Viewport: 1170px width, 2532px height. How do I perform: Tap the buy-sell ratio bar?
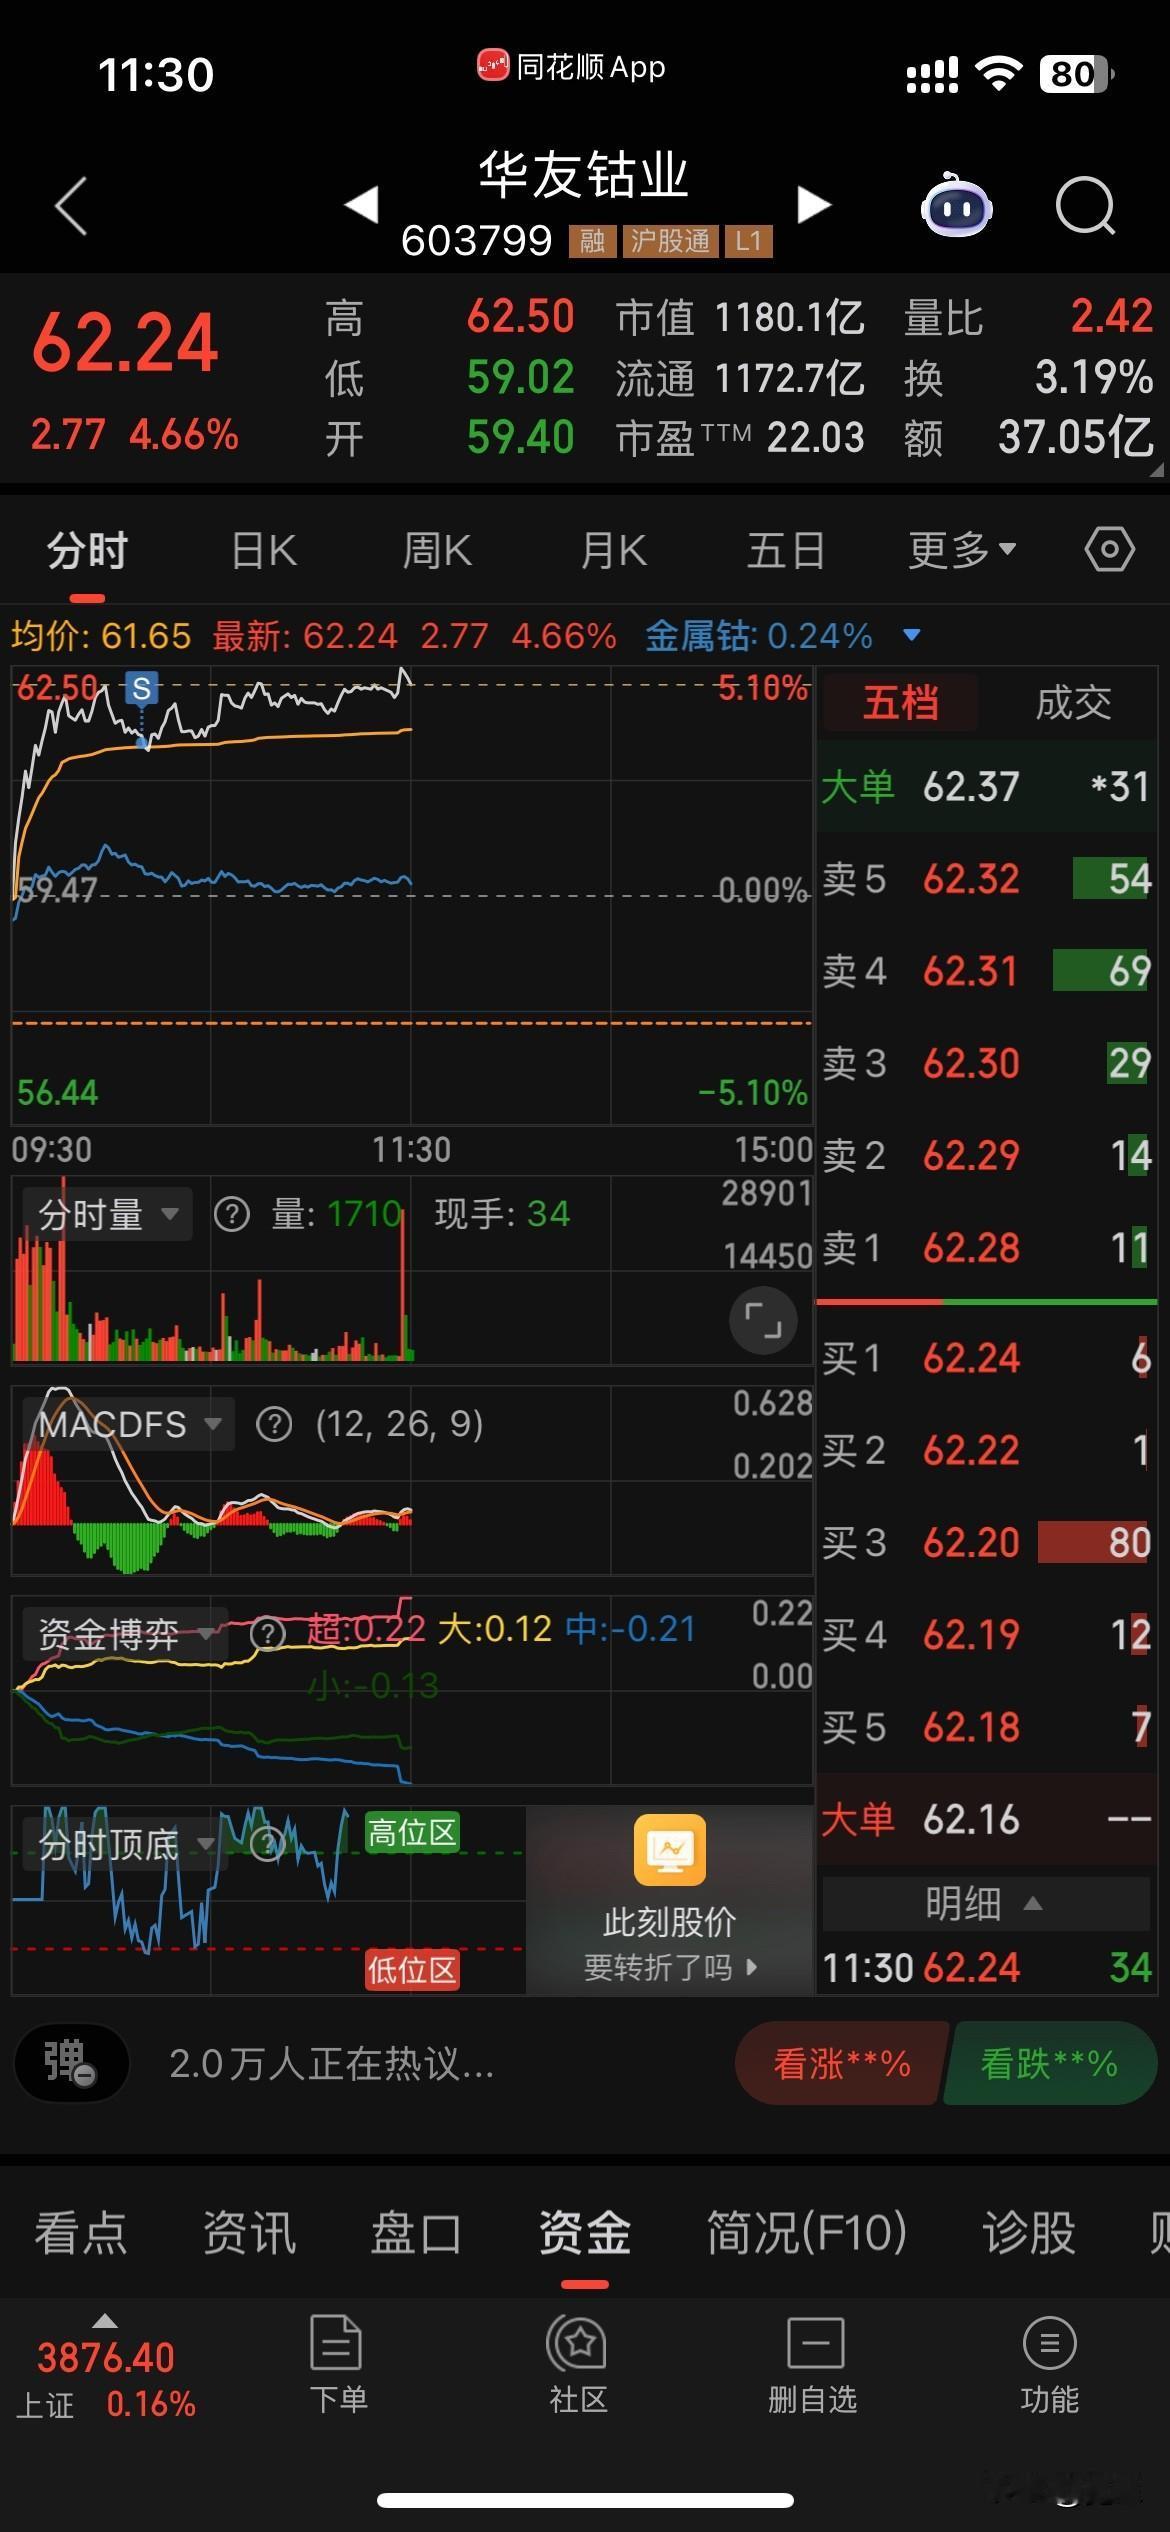(x=987, y=1302)
